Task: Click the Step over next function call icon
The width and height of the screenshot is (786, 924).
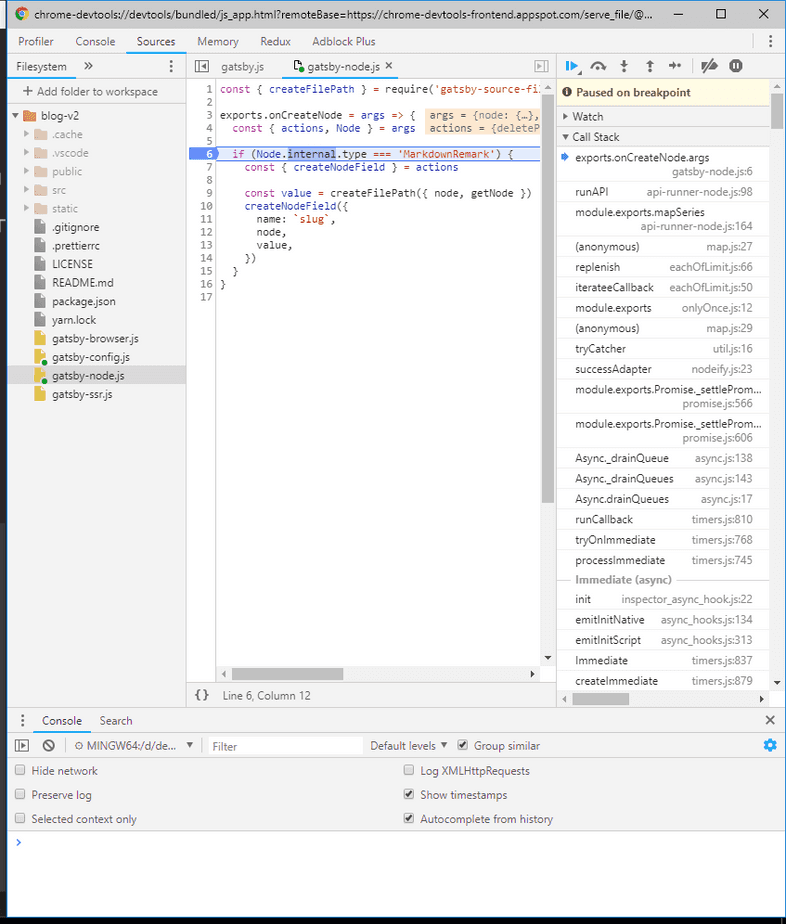Action: point(598,66)
